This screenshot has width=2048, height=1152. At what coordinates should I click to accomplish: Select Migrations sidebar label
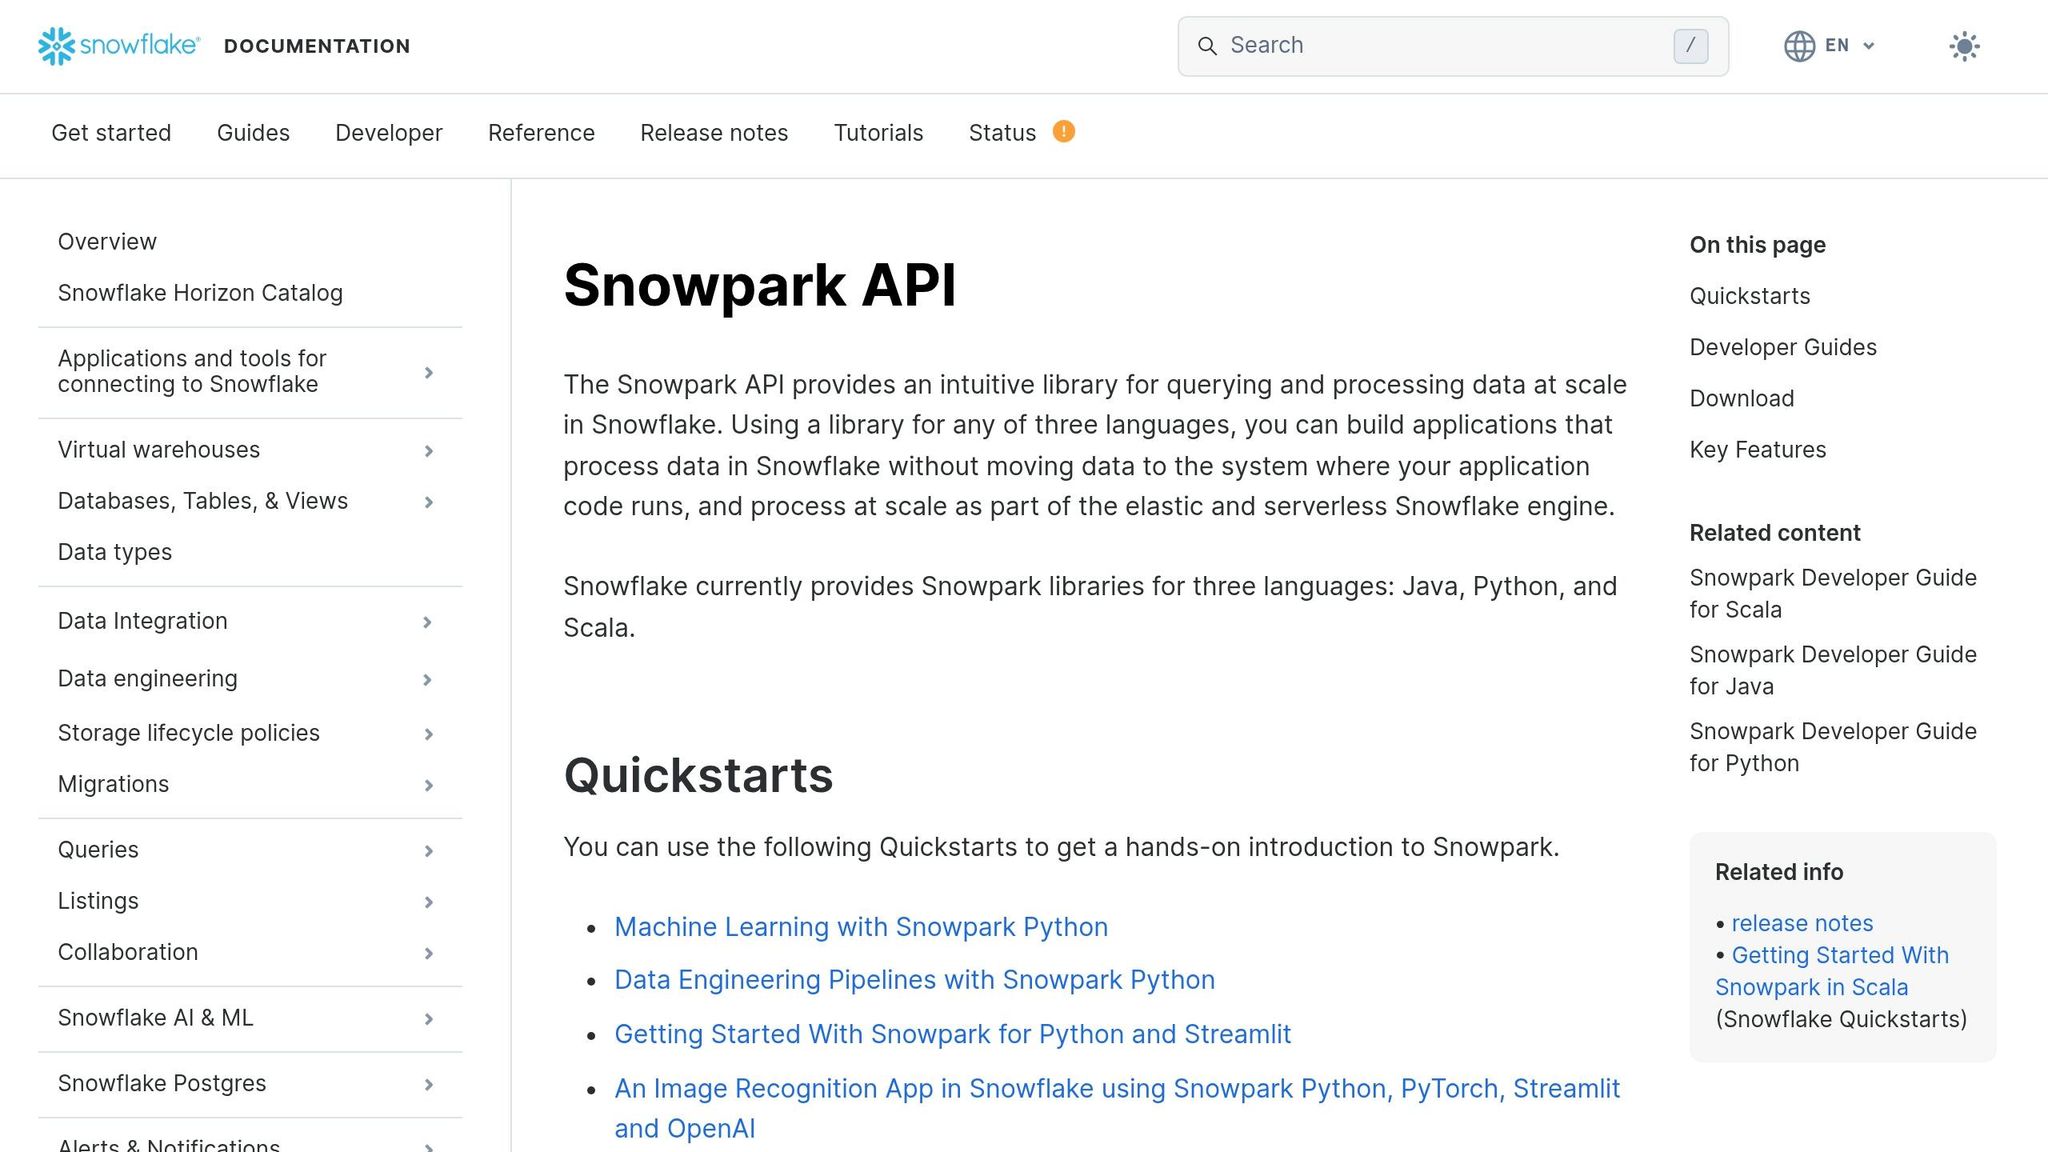pyautogui.click(x=113, y=784)
